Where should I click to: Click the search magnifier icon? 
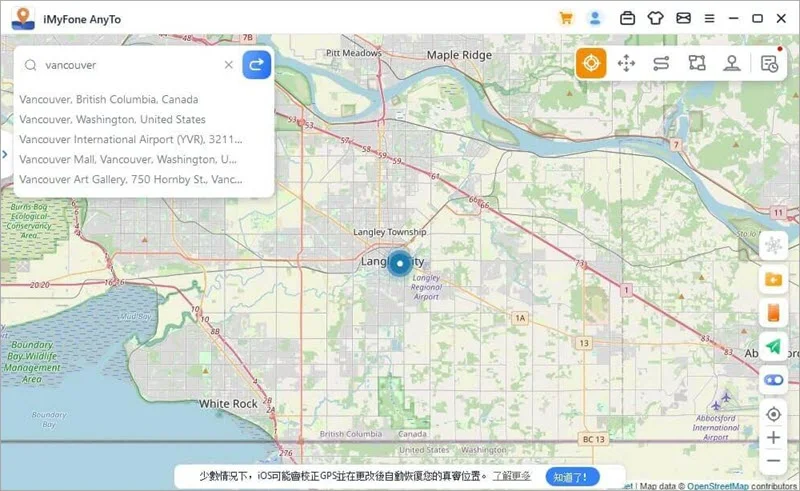(31, 65)
